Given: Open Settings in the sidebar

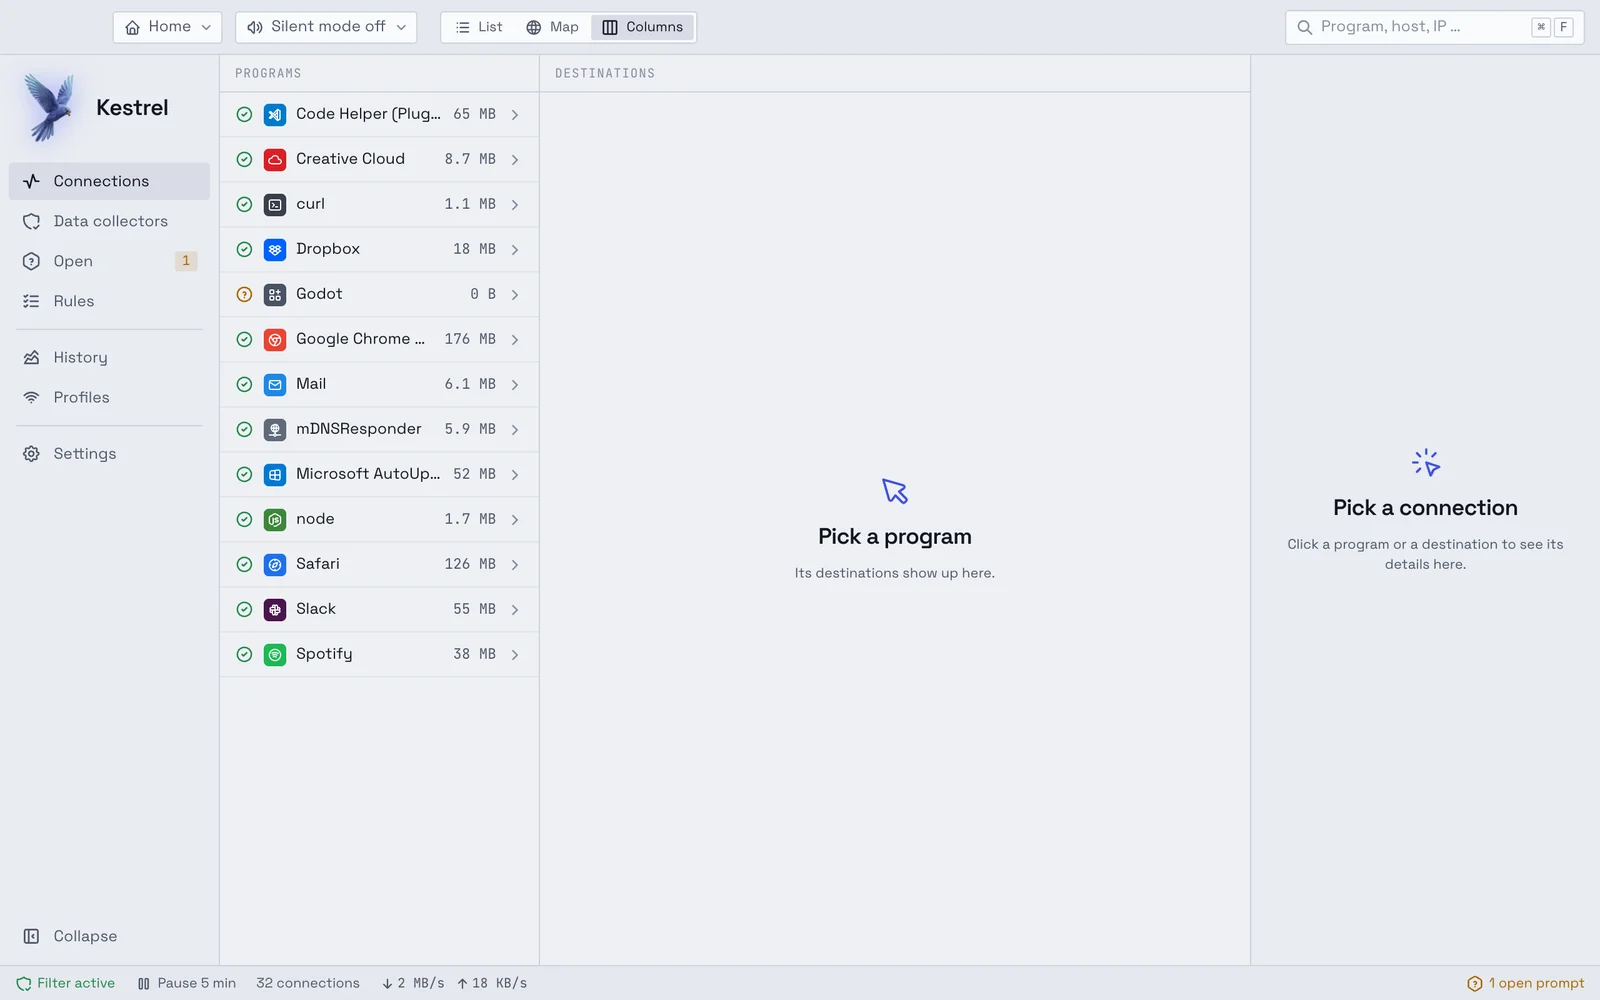Looking at the screenshot, I should pyautogui.click(x=109, y=454).
